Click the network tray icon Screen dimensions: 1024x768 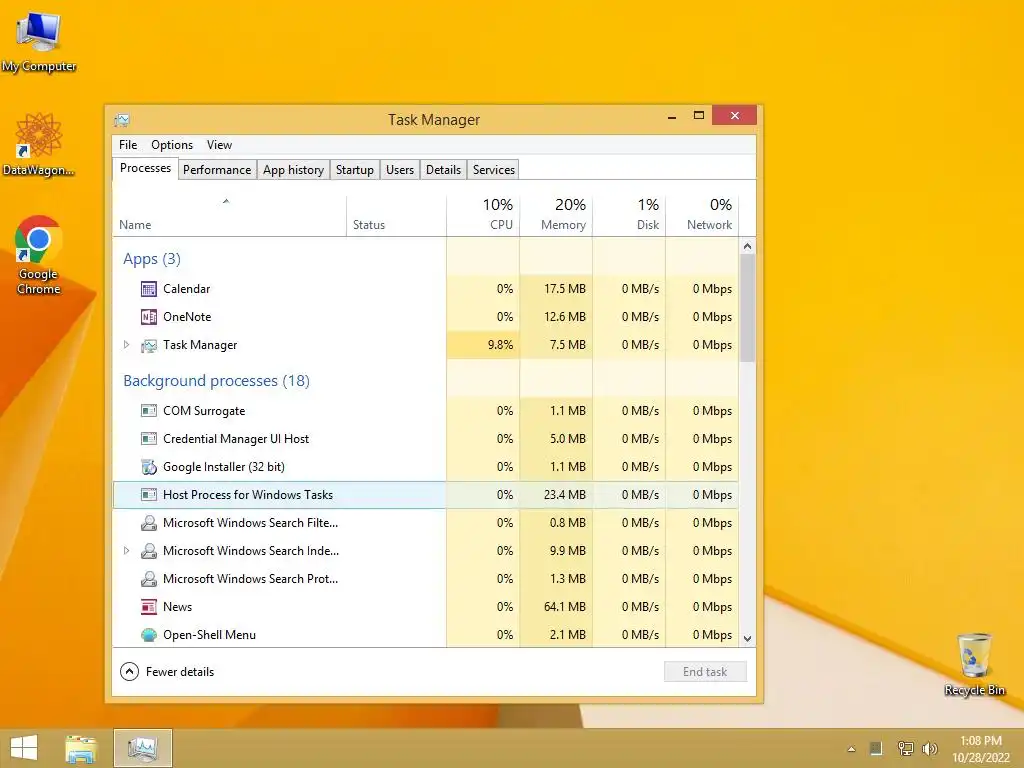905,748
